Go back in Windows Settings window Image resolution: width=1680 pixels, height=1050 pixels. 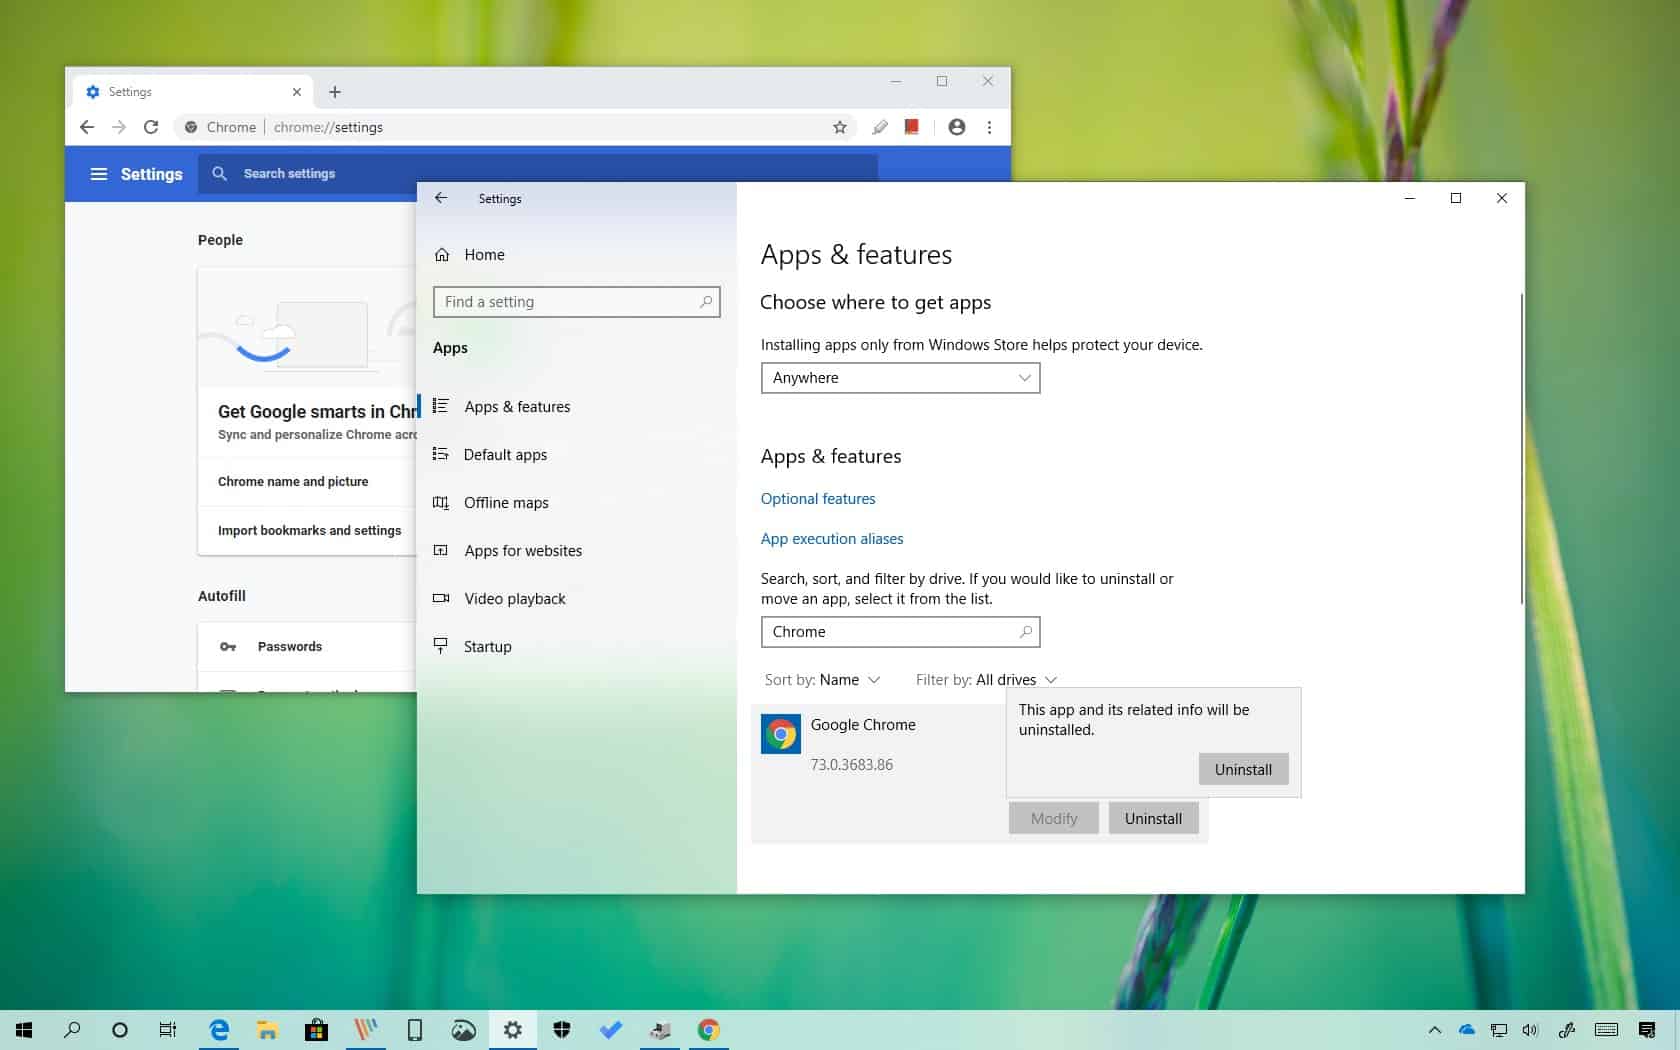pos(441,198)
